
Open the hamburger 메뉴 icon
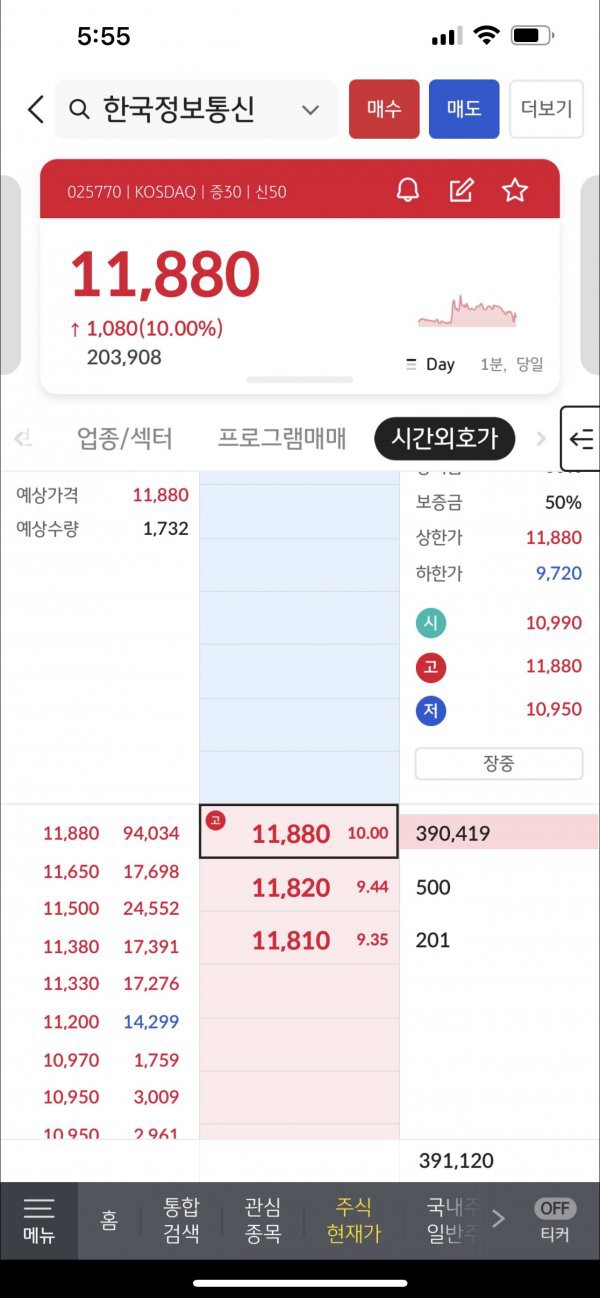pos(39,1220)
